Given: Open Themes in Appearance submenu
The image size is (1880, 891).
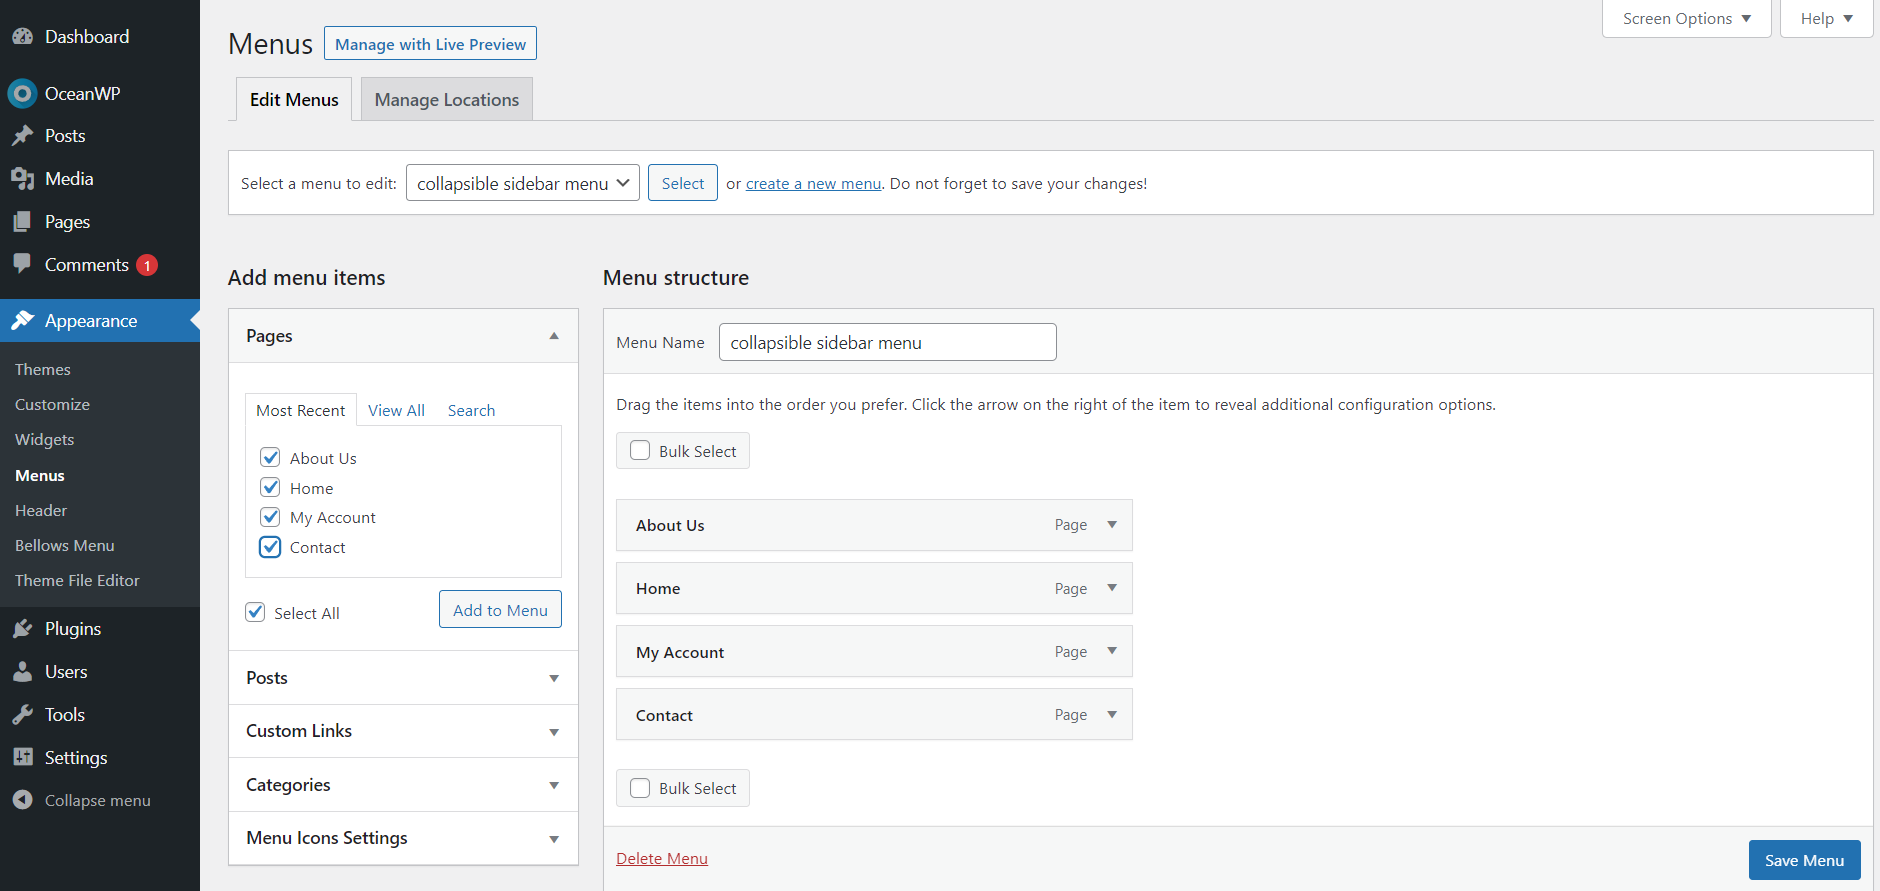Looking at the screenshot, I should pos(43,369).
